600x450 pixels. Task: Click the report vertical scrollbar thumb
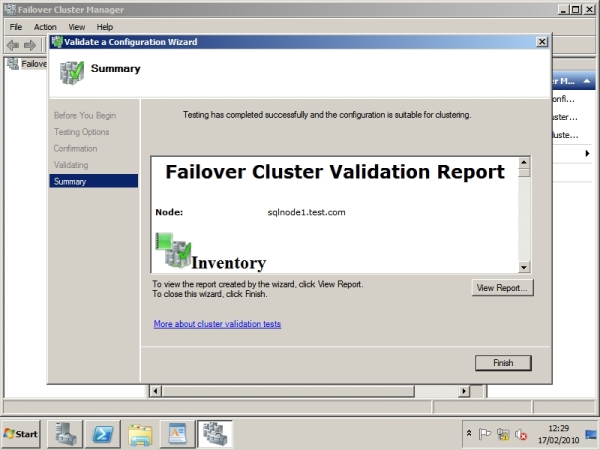click(x=524, y=172)
